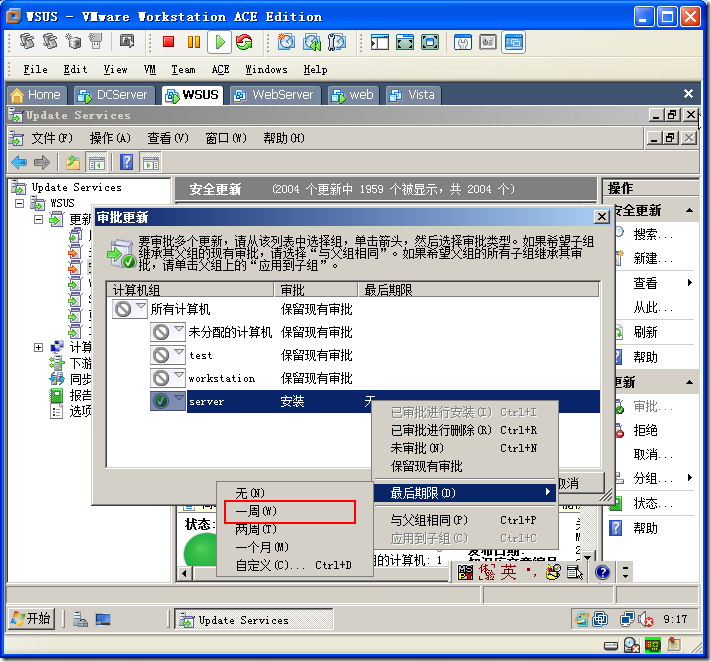
Task: Click the VMware reset restart icon
Action: [244, 42]
